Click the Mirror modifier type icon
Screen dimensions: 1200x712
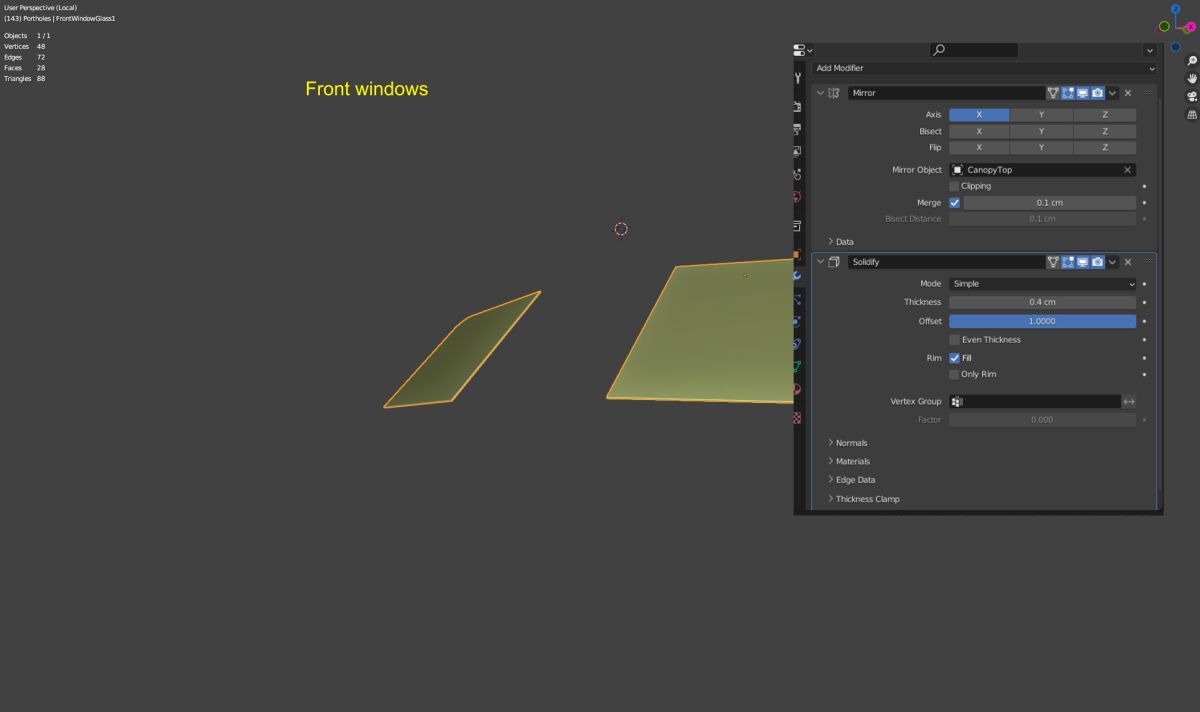(x=834, y=93)
